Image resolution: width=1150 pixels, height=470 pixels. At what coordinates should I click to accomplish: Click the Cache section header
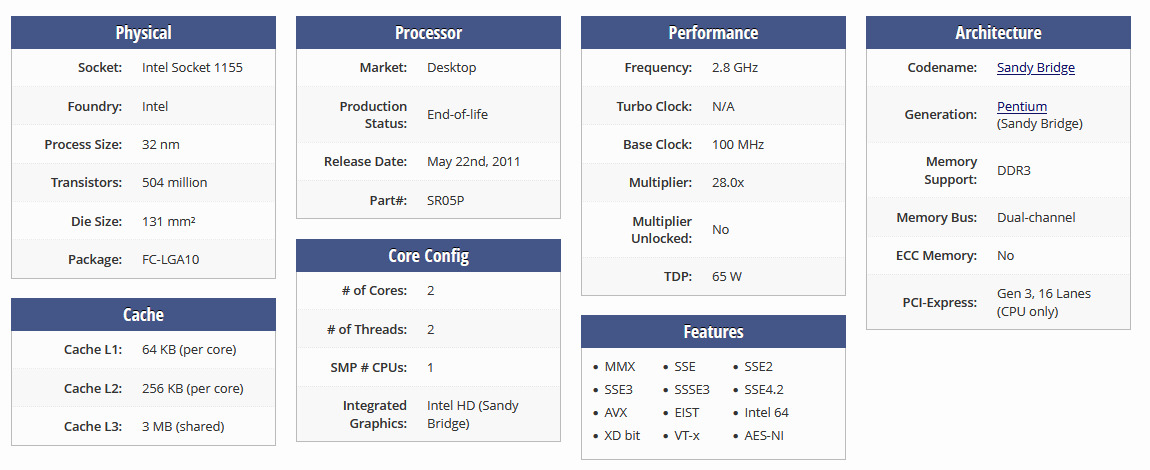pyautogui.click(x=143, y=314)
